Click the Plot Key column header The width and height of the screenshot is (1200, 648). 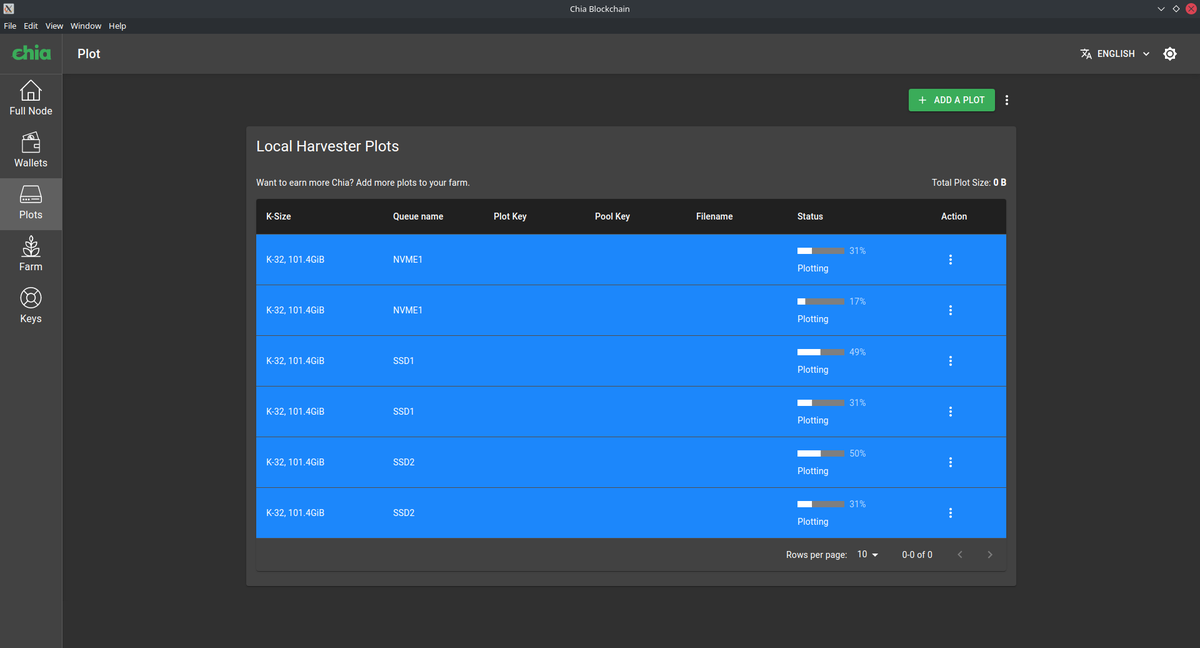[510, 217]
